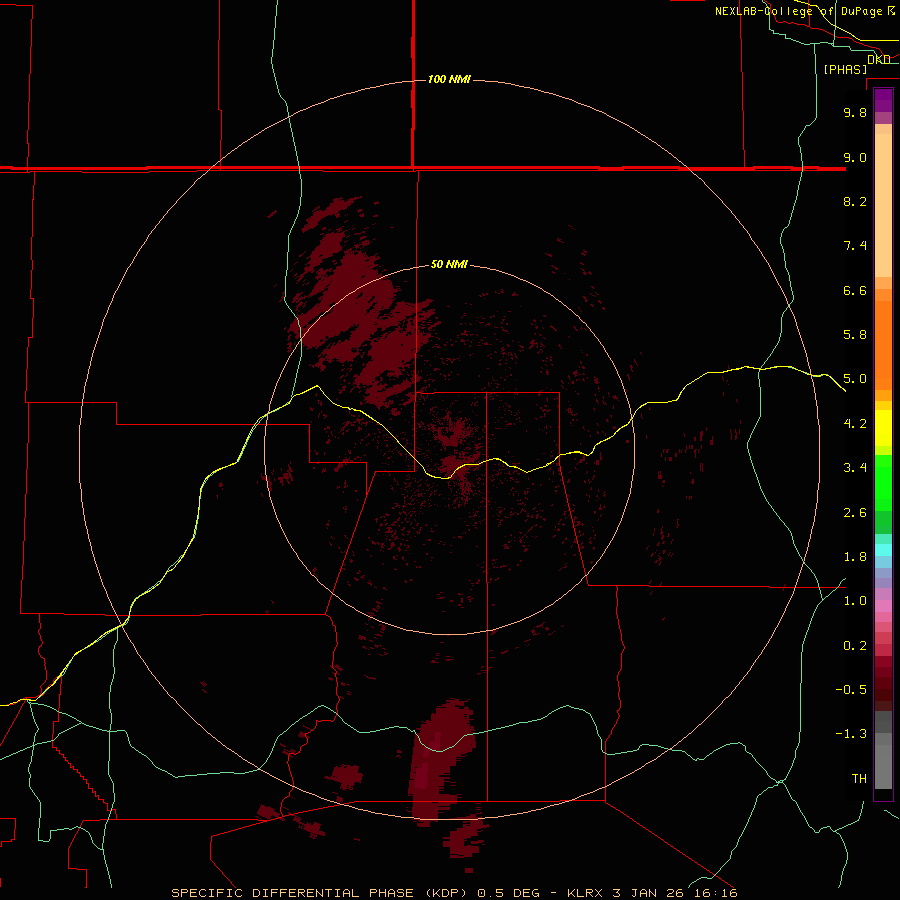Image resolution: width=900 pixels, height=900 pixels.
Task: Click the [PHAS] legend header
Action: click(x=845, y=69)
